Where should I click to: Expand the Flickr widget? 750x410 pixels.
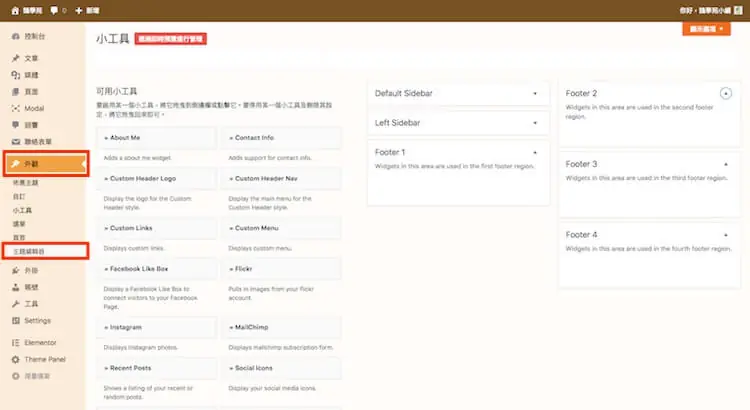[281, 269]
